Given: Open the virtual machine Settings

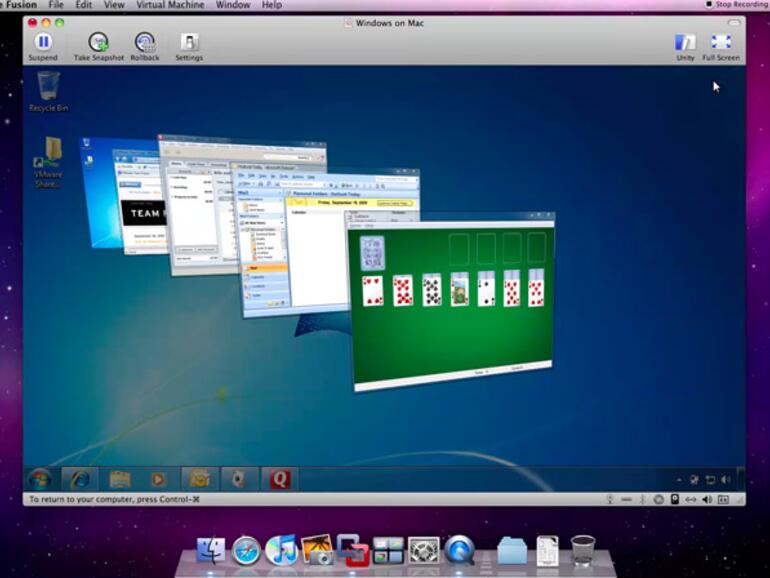Looking at the screenshot, I should pos(189,43).
